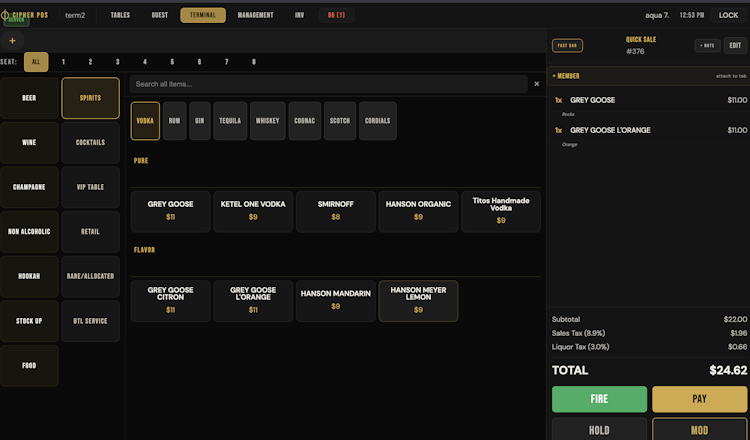Choose seat 5
750x440 pixels.
[x=172, y=62]
